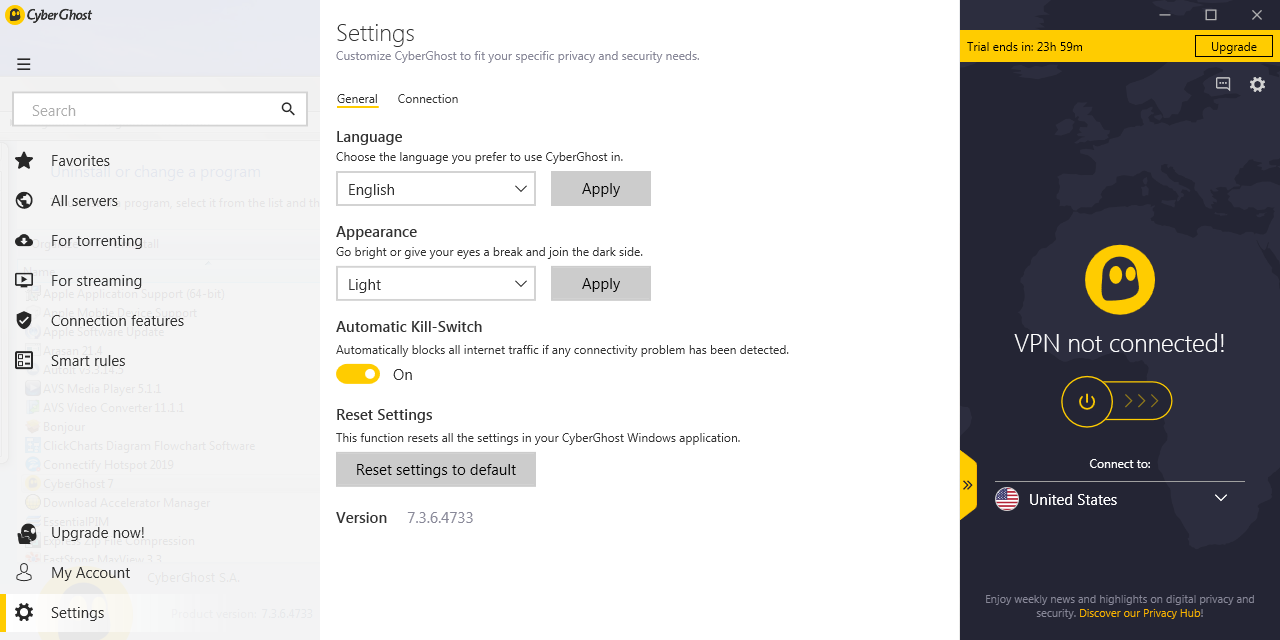This screenshot has width=1280, height=640.
Task: Click the For streaming screen icon
Action: tap(25, 281)
